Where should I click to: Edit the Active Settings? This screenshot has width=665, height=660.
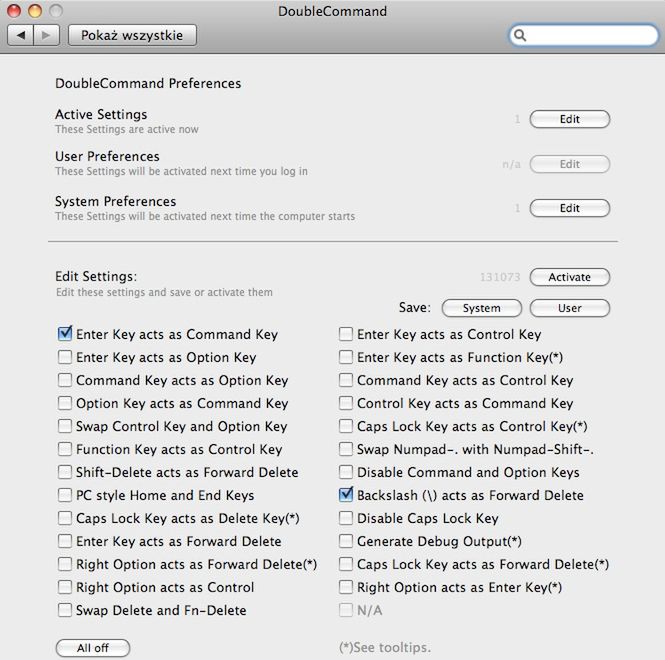(x=570, y=119)
